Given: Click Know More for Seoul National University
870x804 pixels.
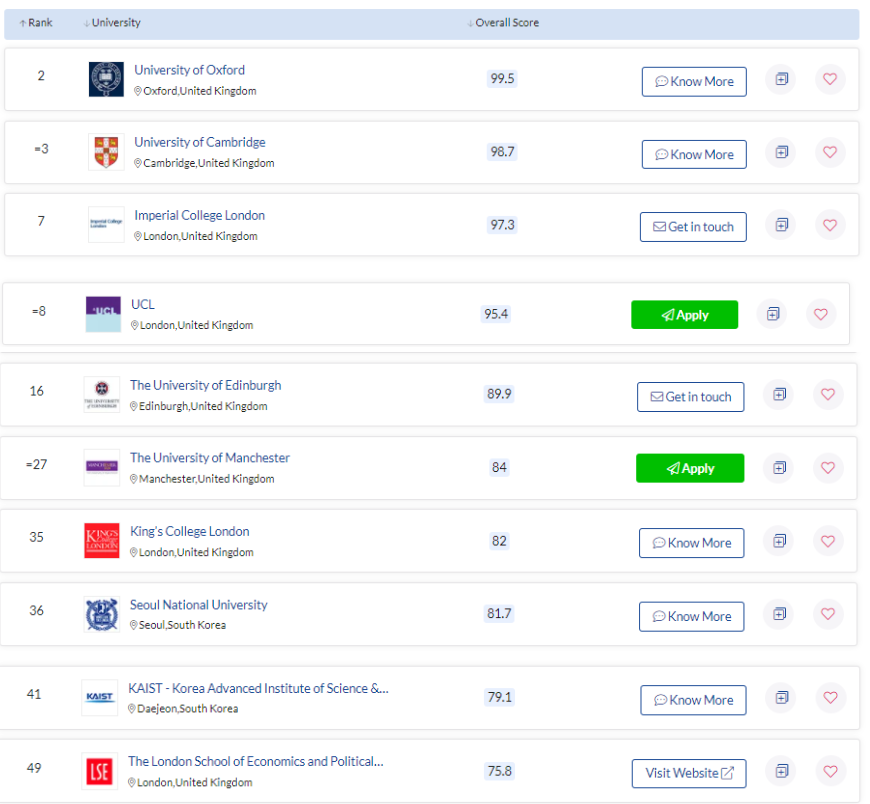Looking at the screenshot, I should [x=691, y=616].
